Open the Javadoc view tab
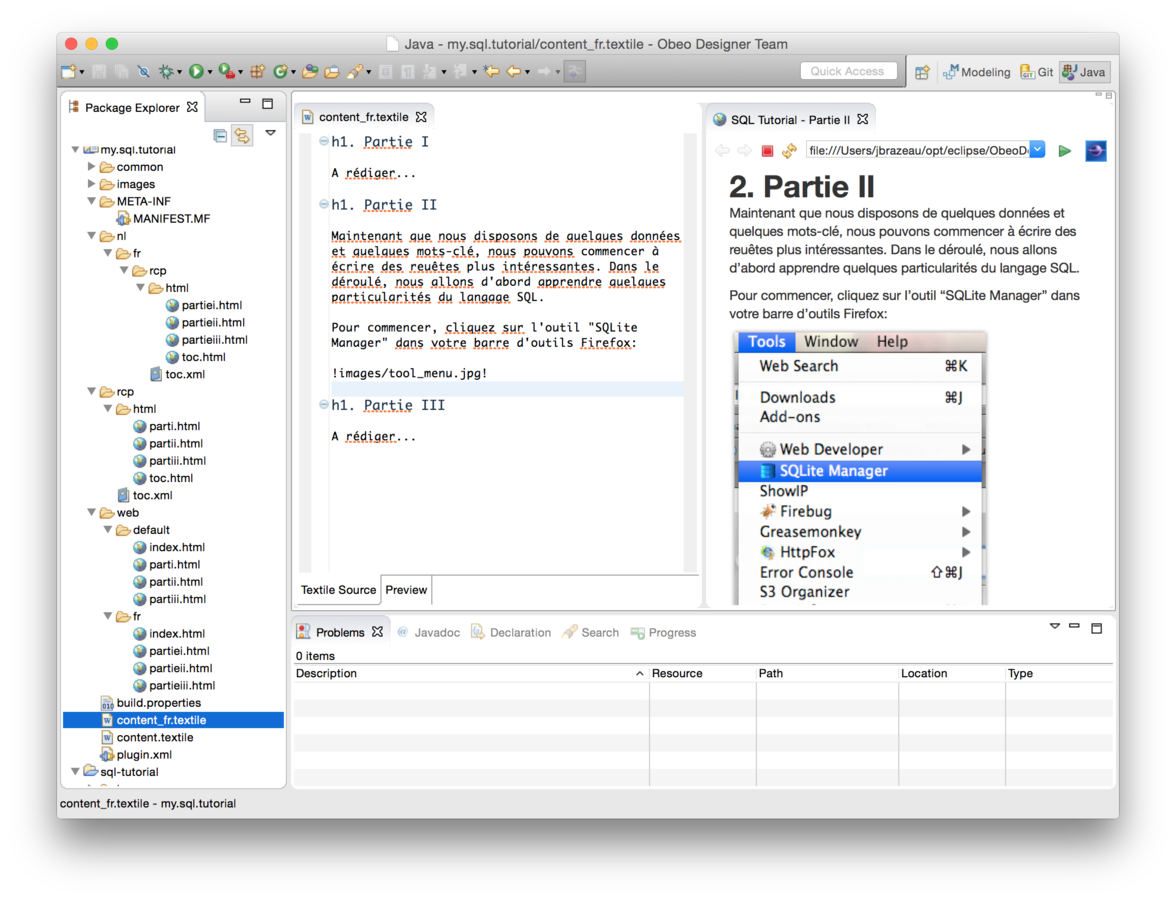The width and height of the screenshot is (1176, 900). [x=428, y=632]
